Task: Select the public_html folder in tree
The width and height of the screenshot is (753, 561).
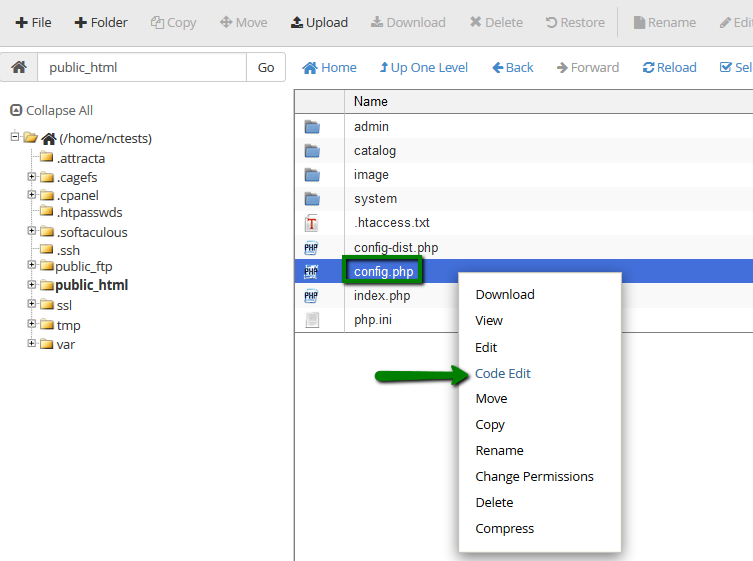Action: (91, 285)
